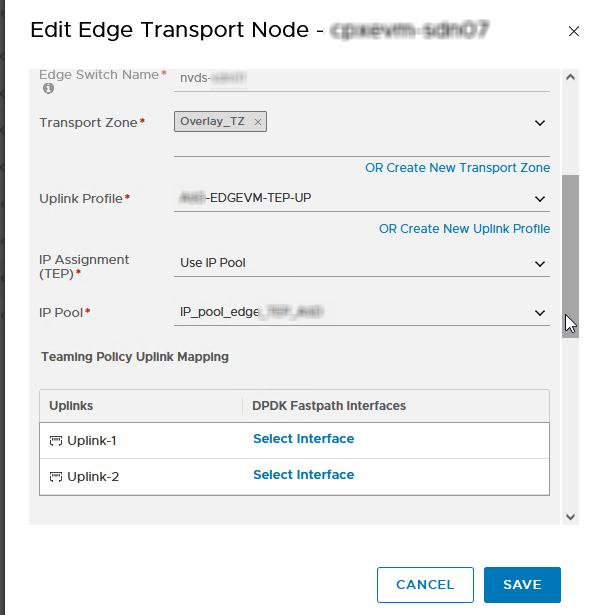The image size is (598, 615).
Task: Remove the Overlay_TZ tag with its x
Action: coord(258,122)
